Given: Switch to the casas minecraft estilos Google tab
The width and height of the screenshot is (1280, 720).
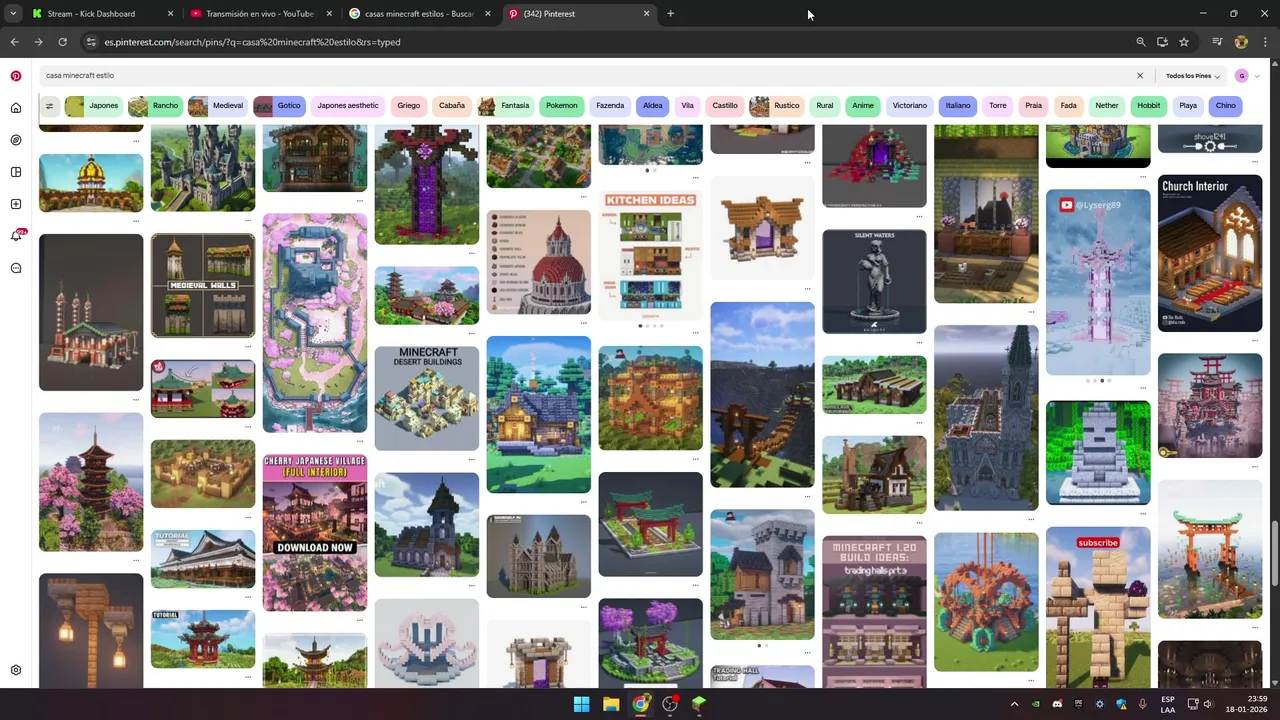Looking at the screenshot, I should point(419,14).
